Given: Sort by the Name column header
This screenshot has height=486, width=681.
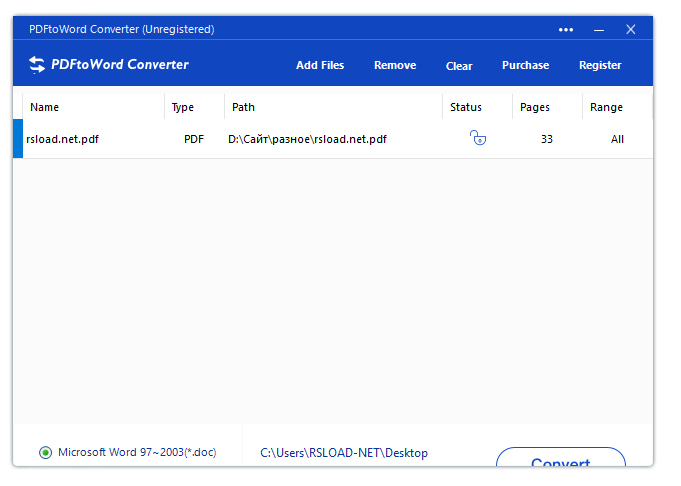Looking at the screenshot, I should click(93, 107).
